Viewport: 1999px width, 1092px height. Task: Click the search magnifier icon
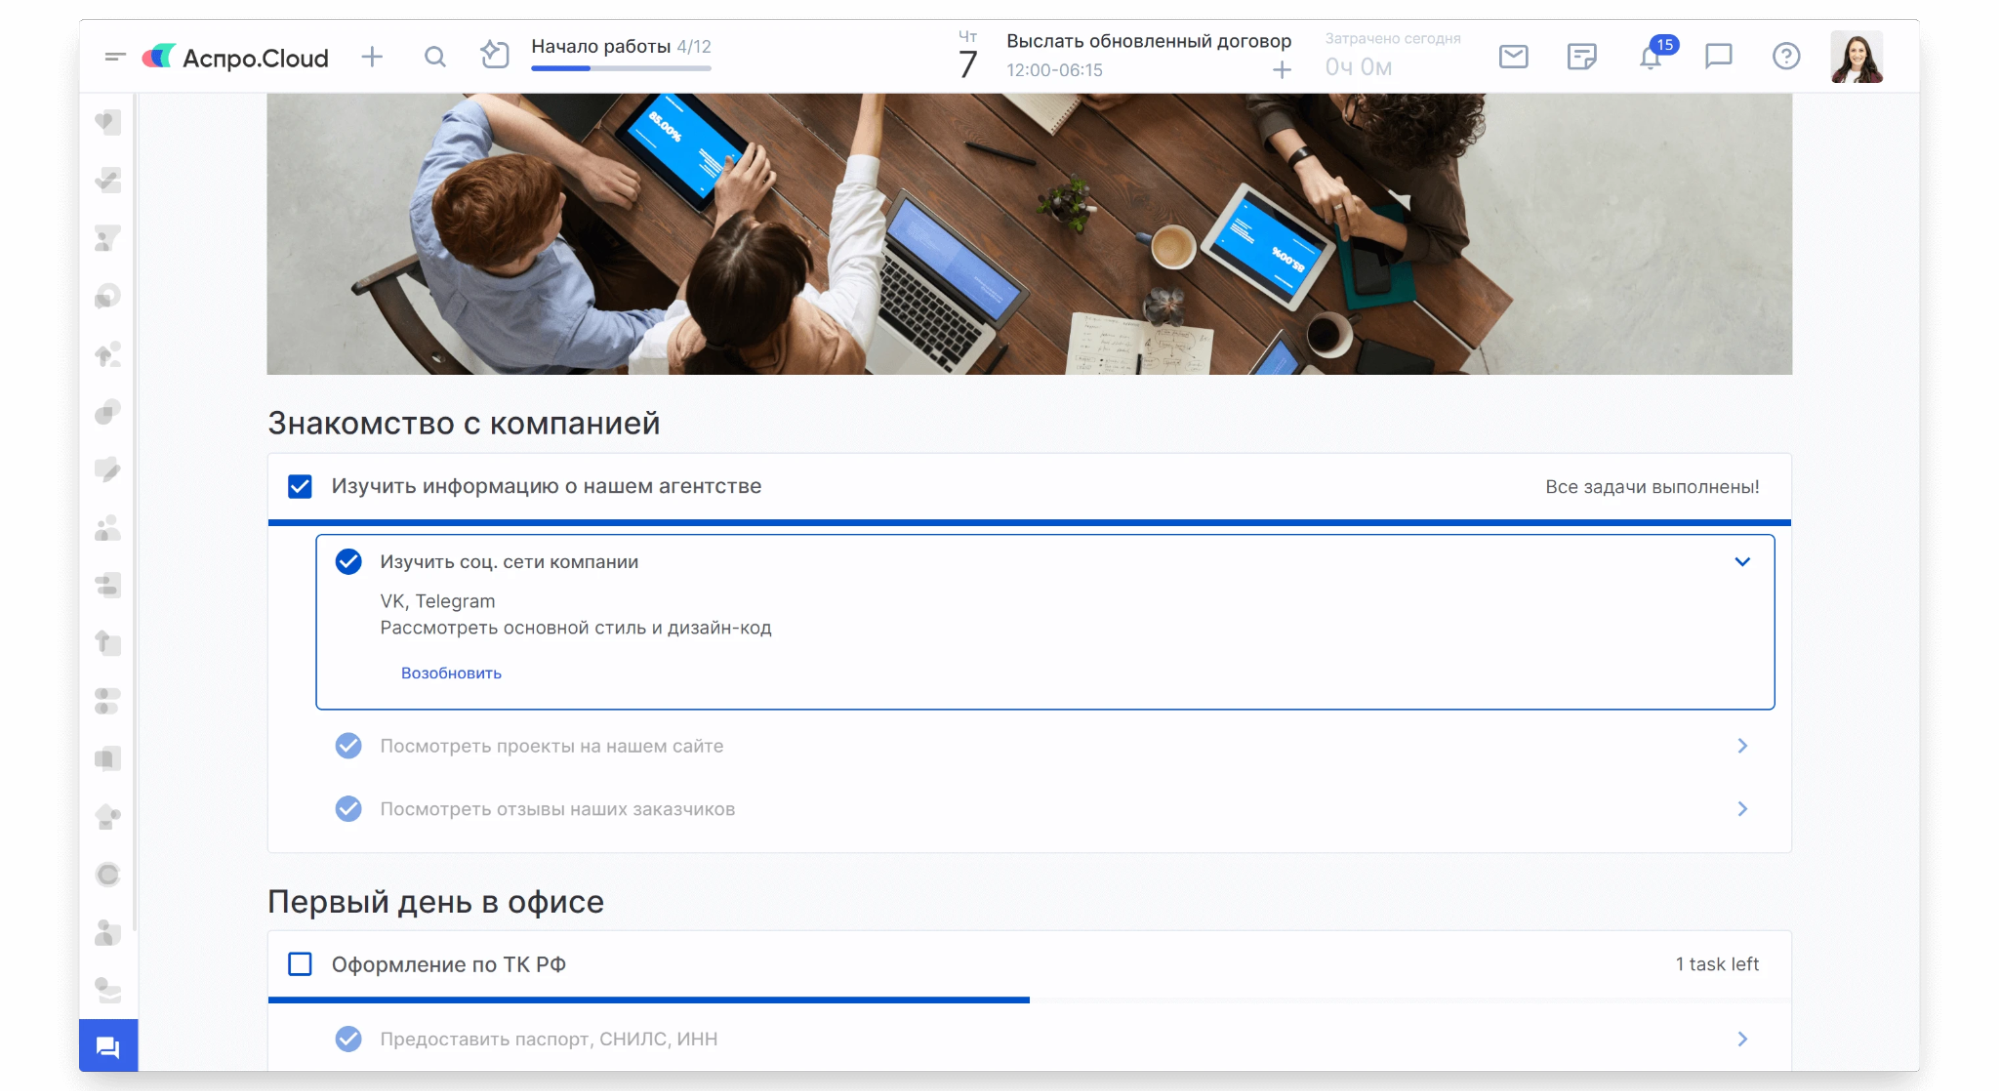[434, 57]
